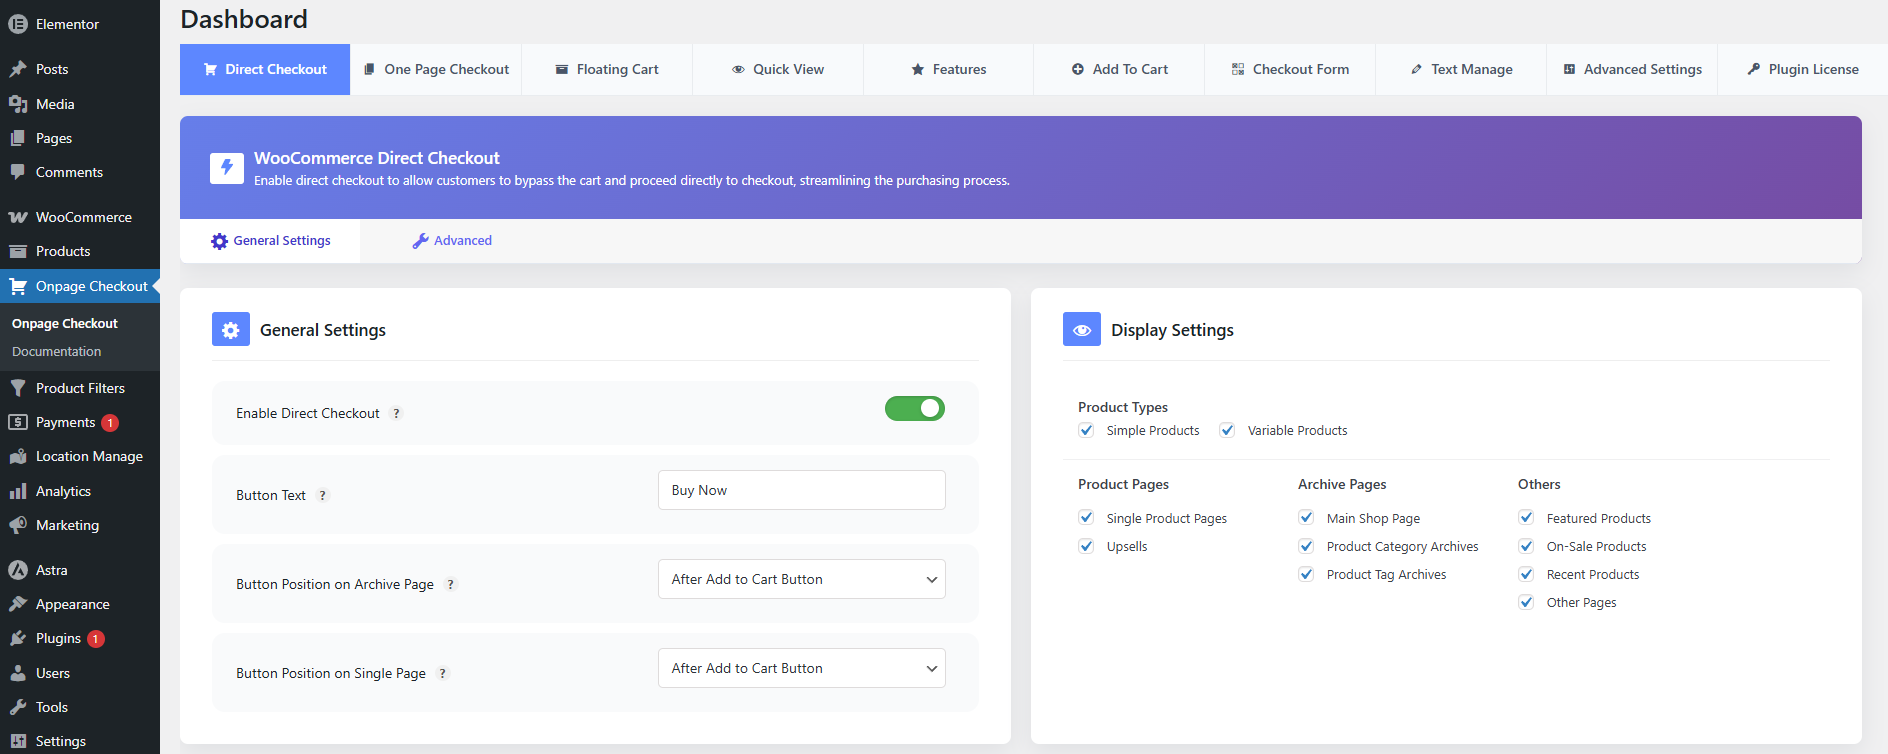
Task: Open the Documentation submenu link
Action: click(x=57, y=352)
